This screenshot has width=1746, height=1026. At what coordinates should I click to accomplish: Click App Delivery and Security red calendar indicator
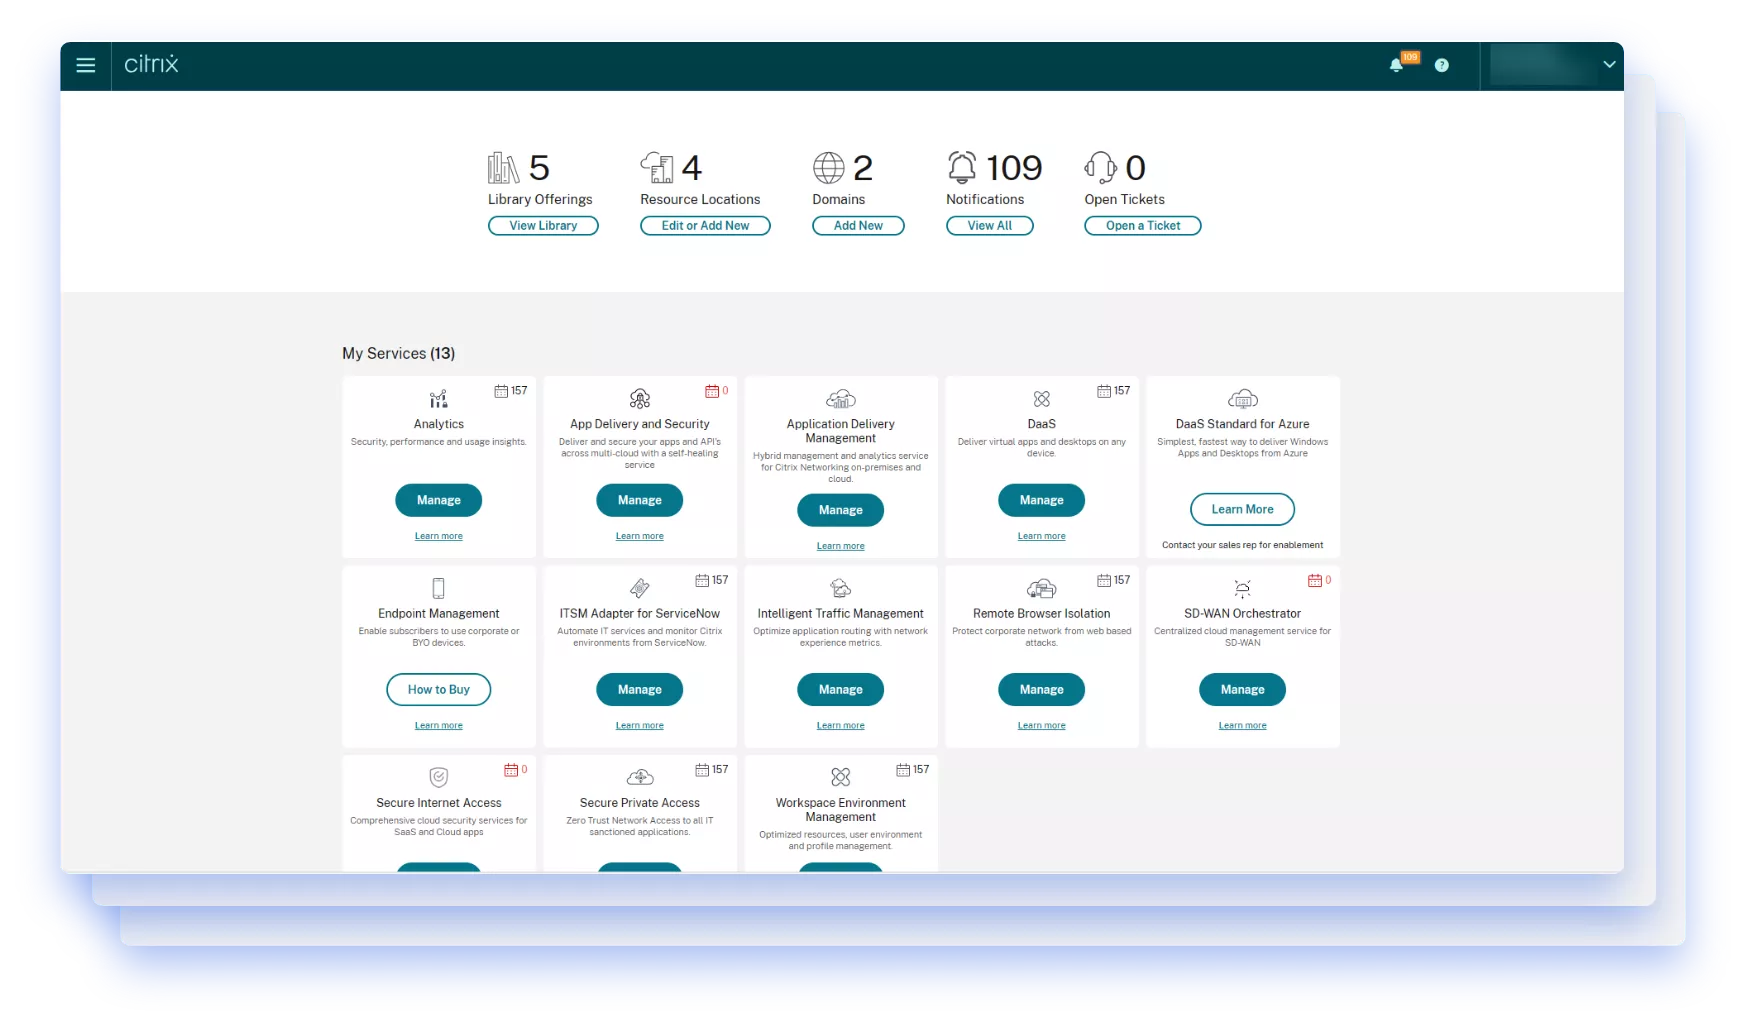point(717,391)
